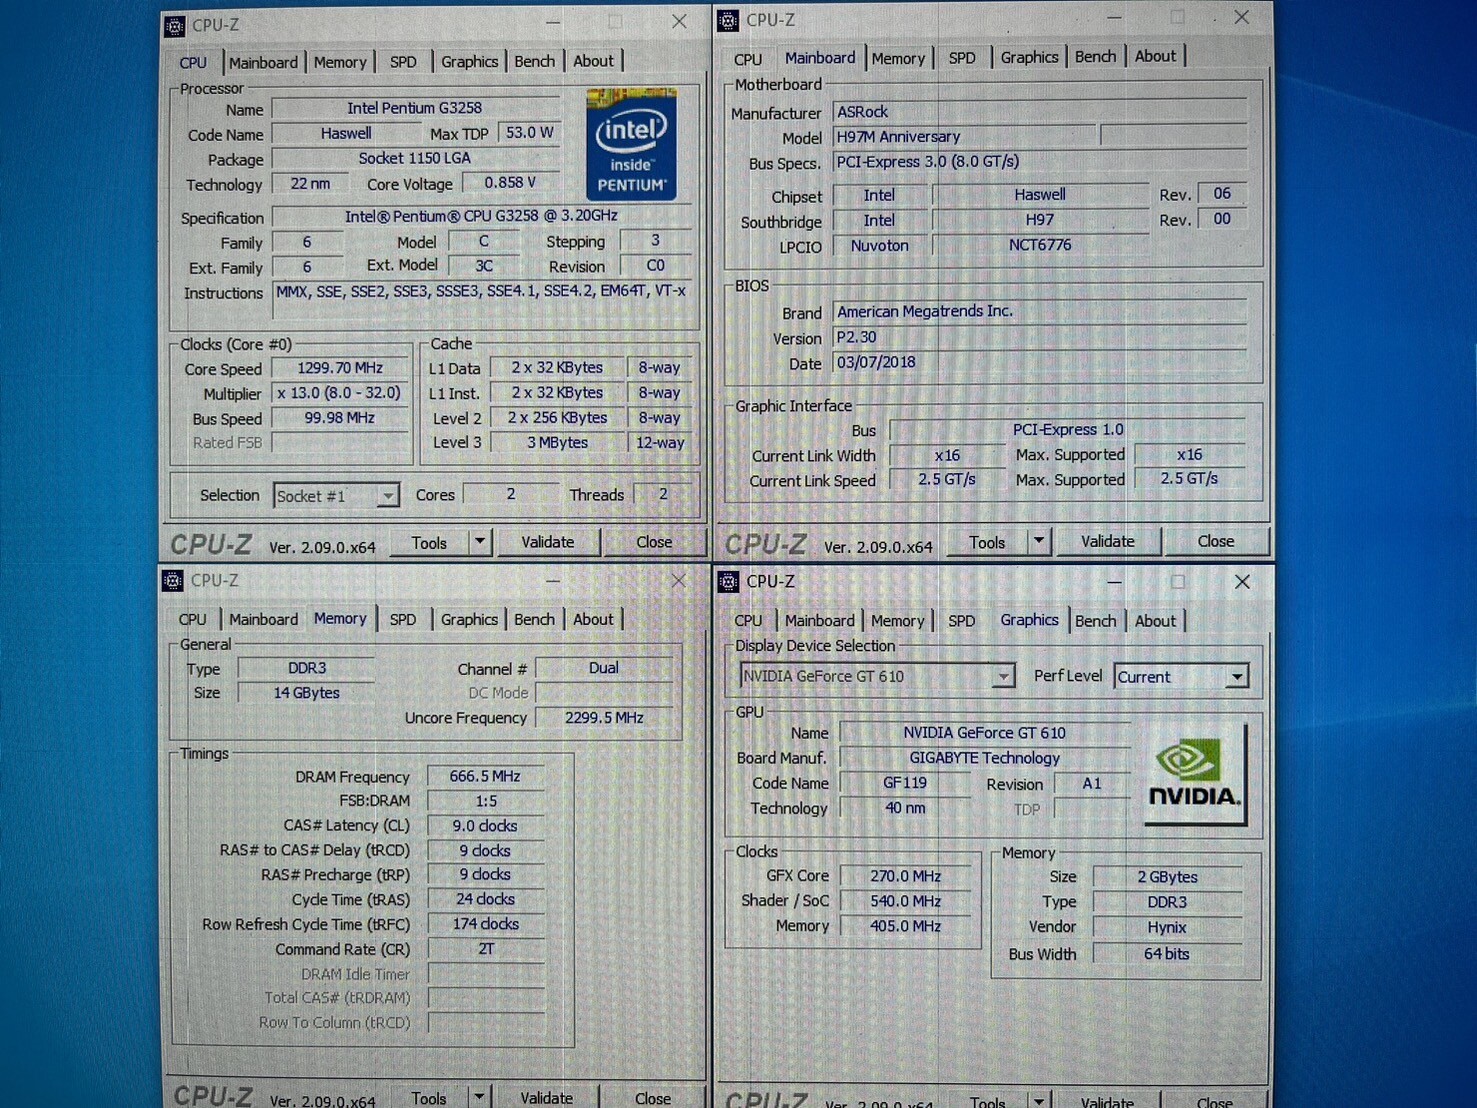Click Level 3 cache value 3 MBytes
Viewport: 1477px width, 1108px height.
557,443
